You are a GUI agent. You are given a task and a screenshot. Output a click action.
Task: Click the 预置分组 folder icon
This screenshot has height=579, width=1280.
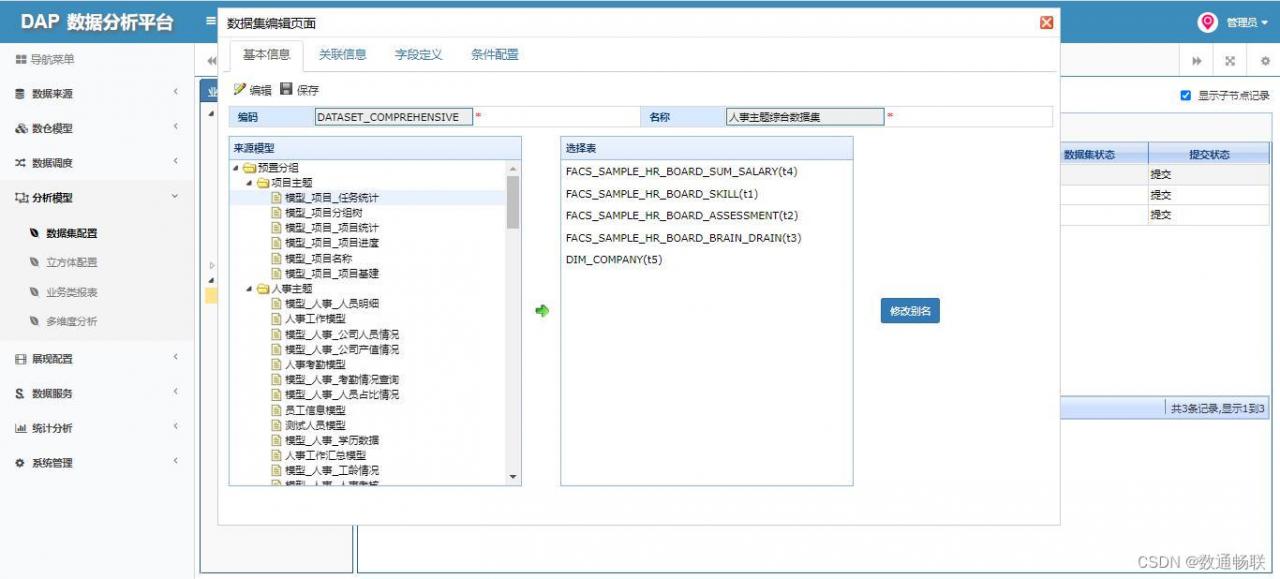point(249,168)
